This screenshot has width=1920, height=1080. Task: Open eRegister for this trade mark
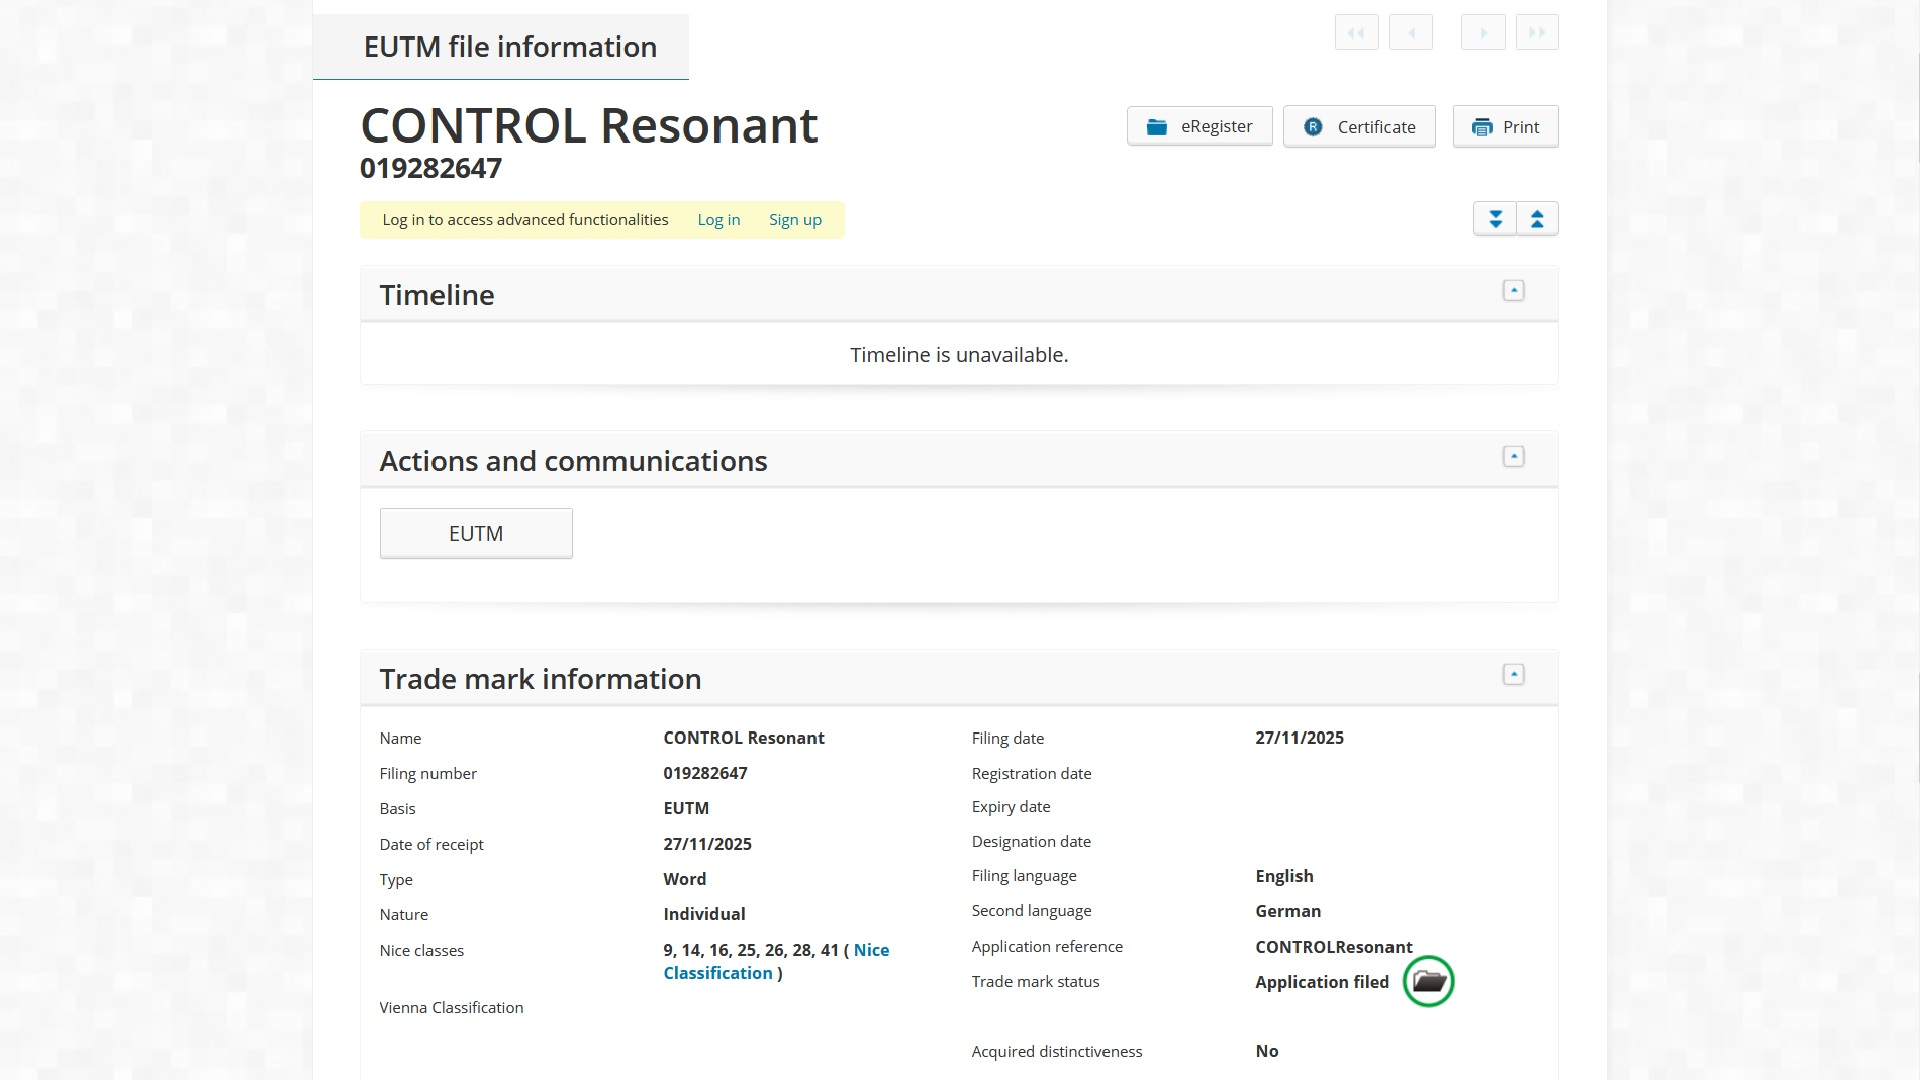coord(1199,127)
